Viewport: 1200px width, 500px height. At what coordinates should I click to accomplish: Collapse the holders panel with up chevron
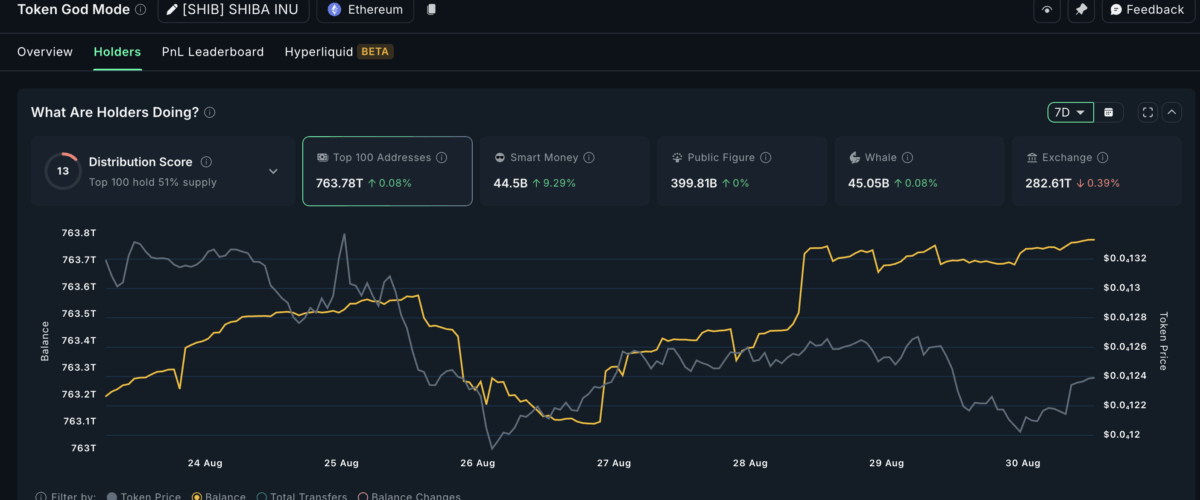pyautogui.click(x=1172, y=113)
